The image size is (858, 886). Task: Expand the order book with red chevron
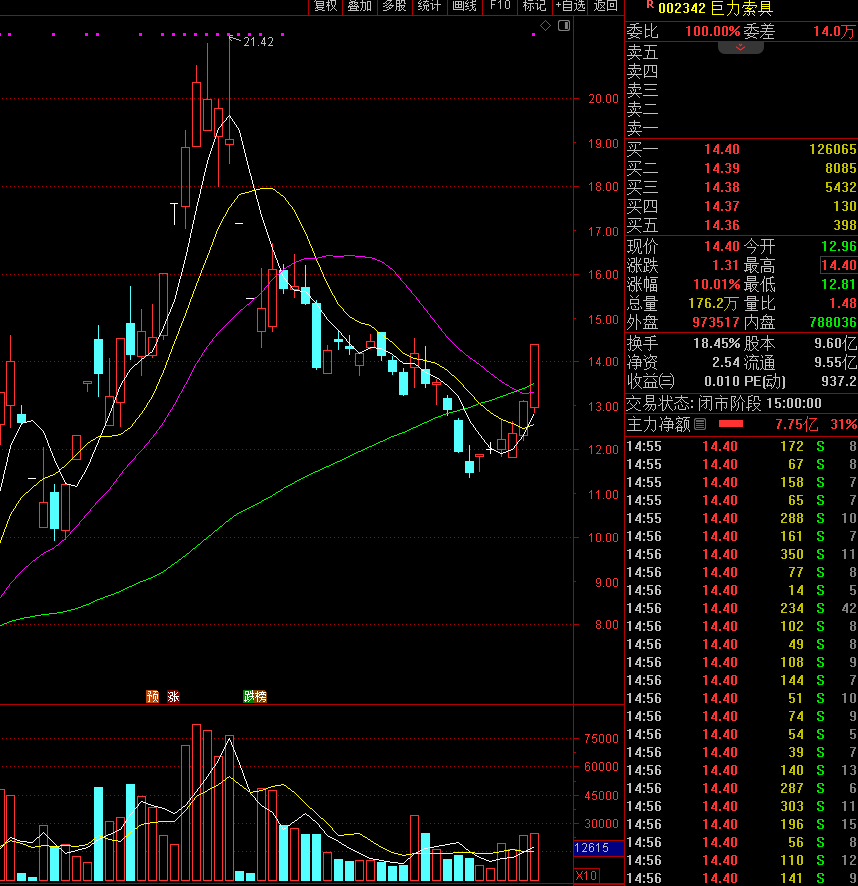(741, 48)
